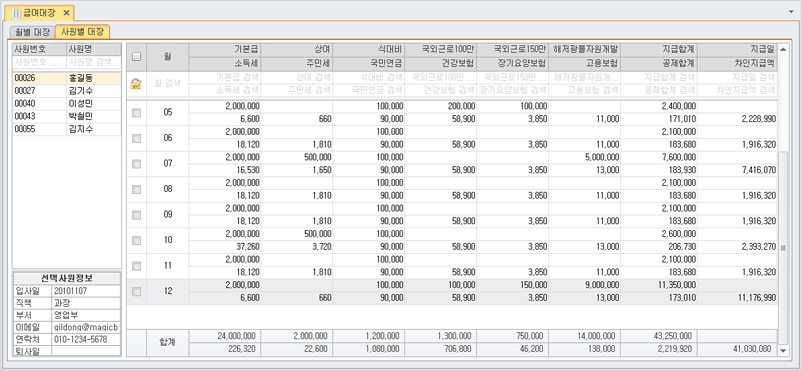Select employee 00040 이성민
The image size is (802, 371).
click(x=67, y=104)
